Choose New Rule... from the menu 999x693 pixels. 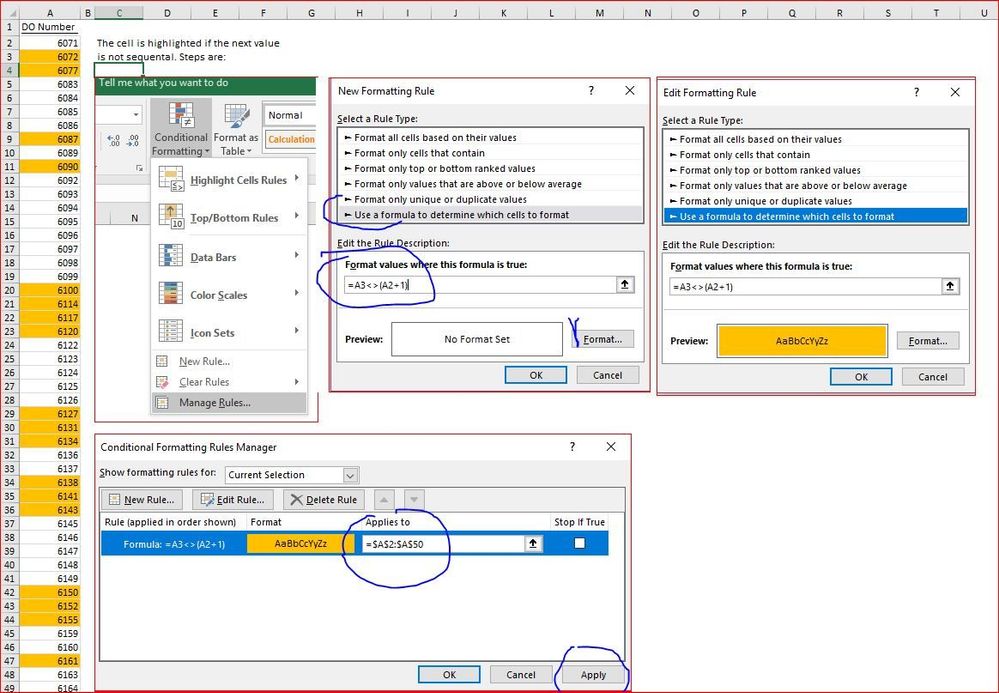pos(229,361)
